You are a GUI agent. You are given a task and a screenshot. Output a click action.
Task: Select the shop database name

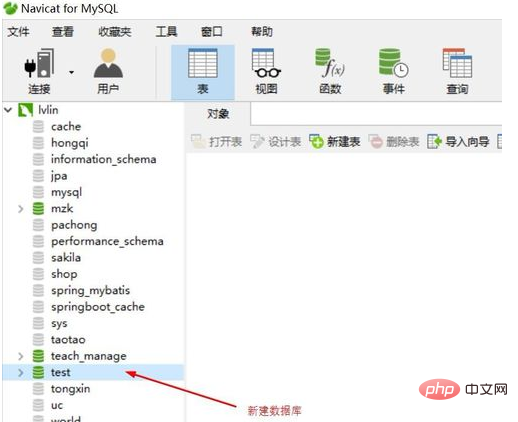(64, 274)
